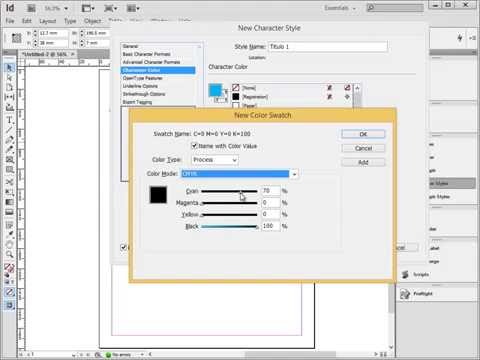The width and height of the screenshot is (480, 360).
Task: Select the Rectangle tool
Action: tap(9, 169)
